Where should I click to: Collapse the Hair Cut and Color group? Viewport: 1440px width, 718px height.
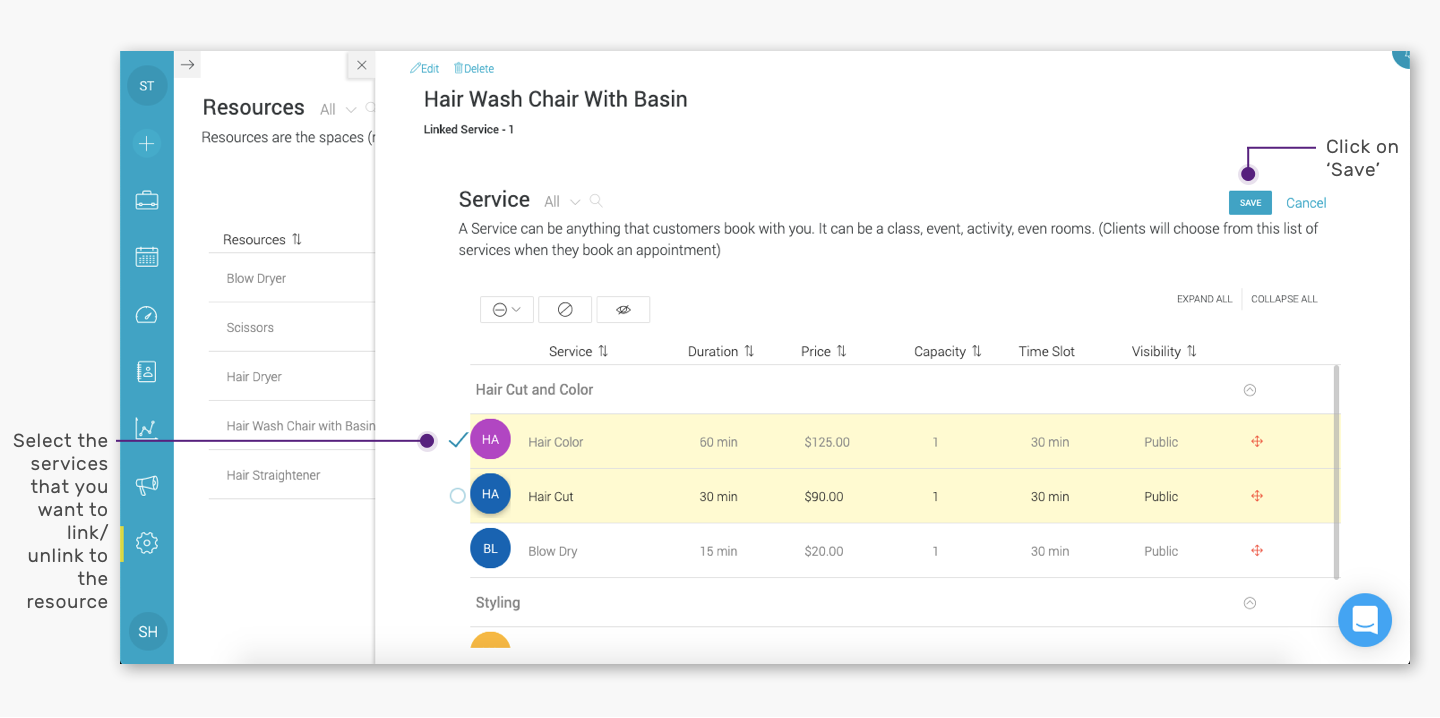click(1249, 390)
